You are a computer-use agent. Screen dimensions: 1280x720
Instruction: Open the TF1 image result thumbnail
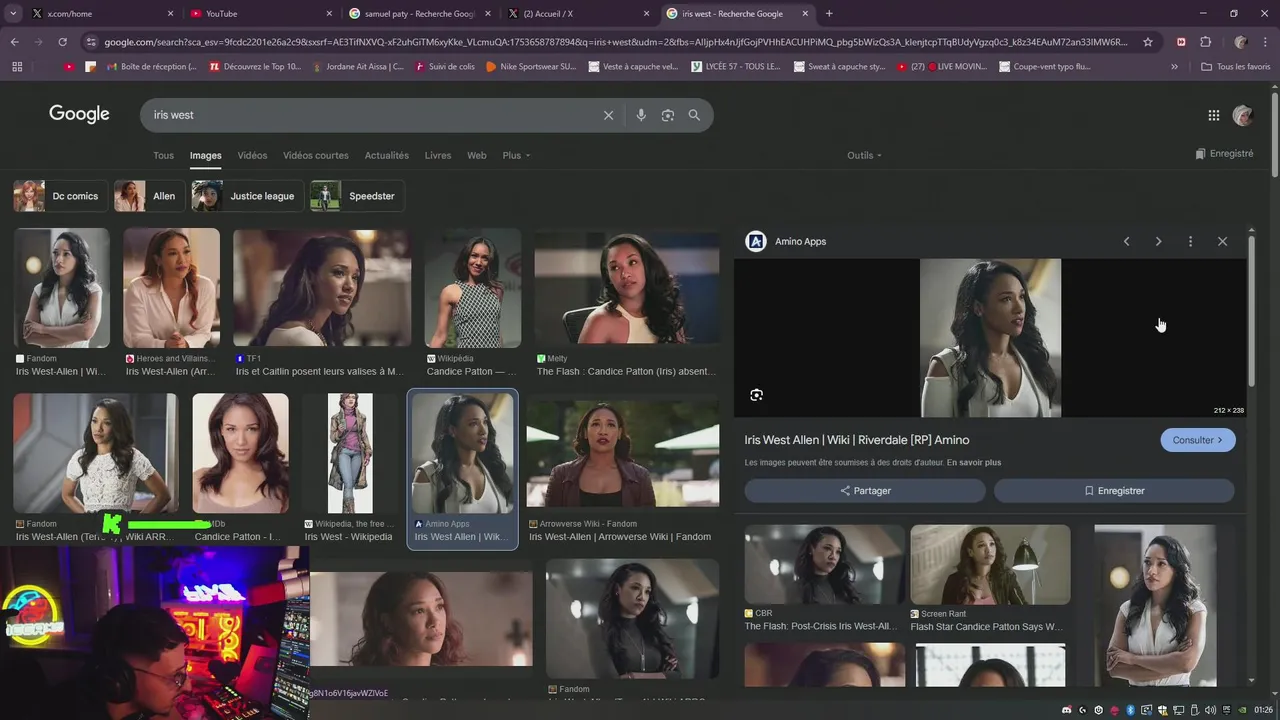[322, 287]
